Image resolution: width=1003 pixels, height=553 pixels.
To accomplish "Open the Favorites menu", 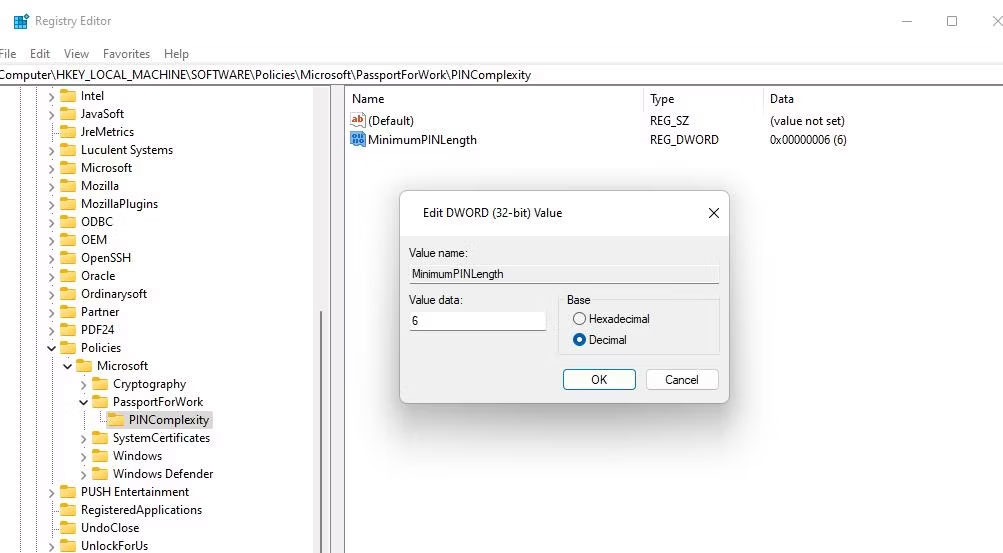I will click(126, 54).
